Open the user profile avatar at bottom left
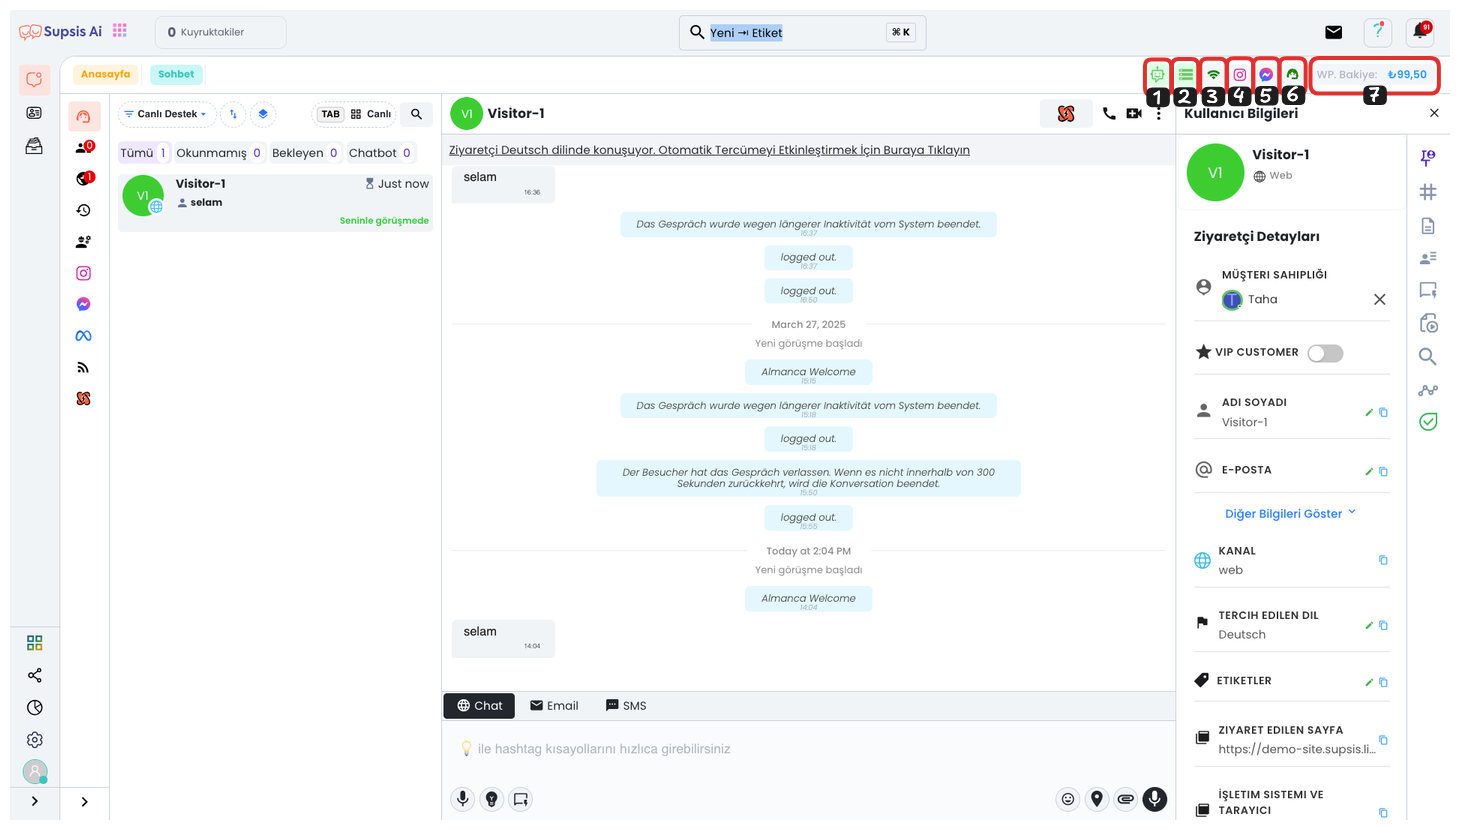1460x830 pixels. pos(35,771)
